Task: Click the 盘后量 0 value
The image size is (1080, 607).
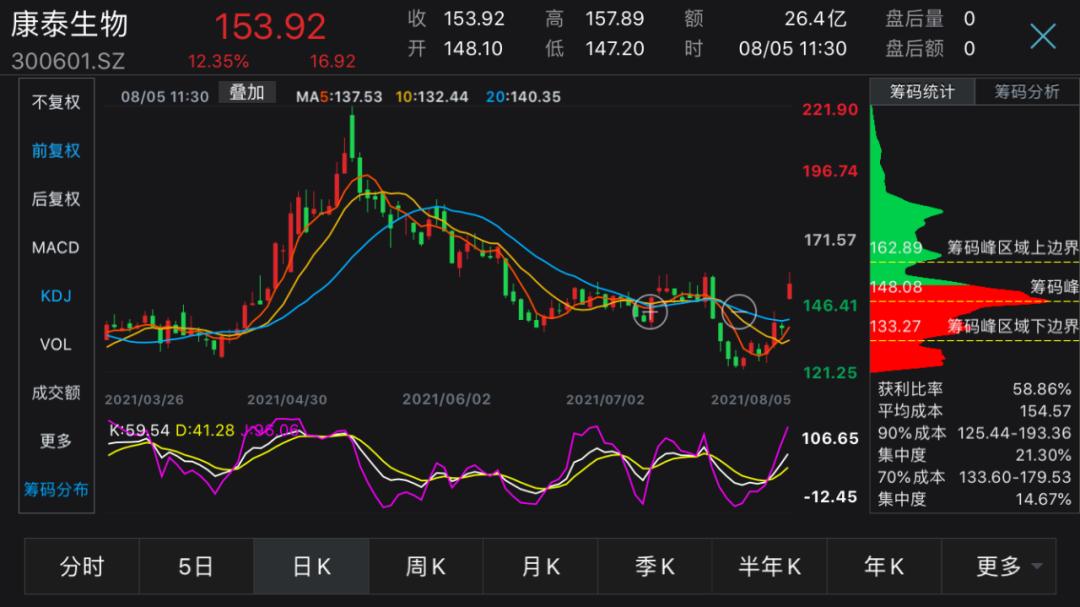Action: 930,19
